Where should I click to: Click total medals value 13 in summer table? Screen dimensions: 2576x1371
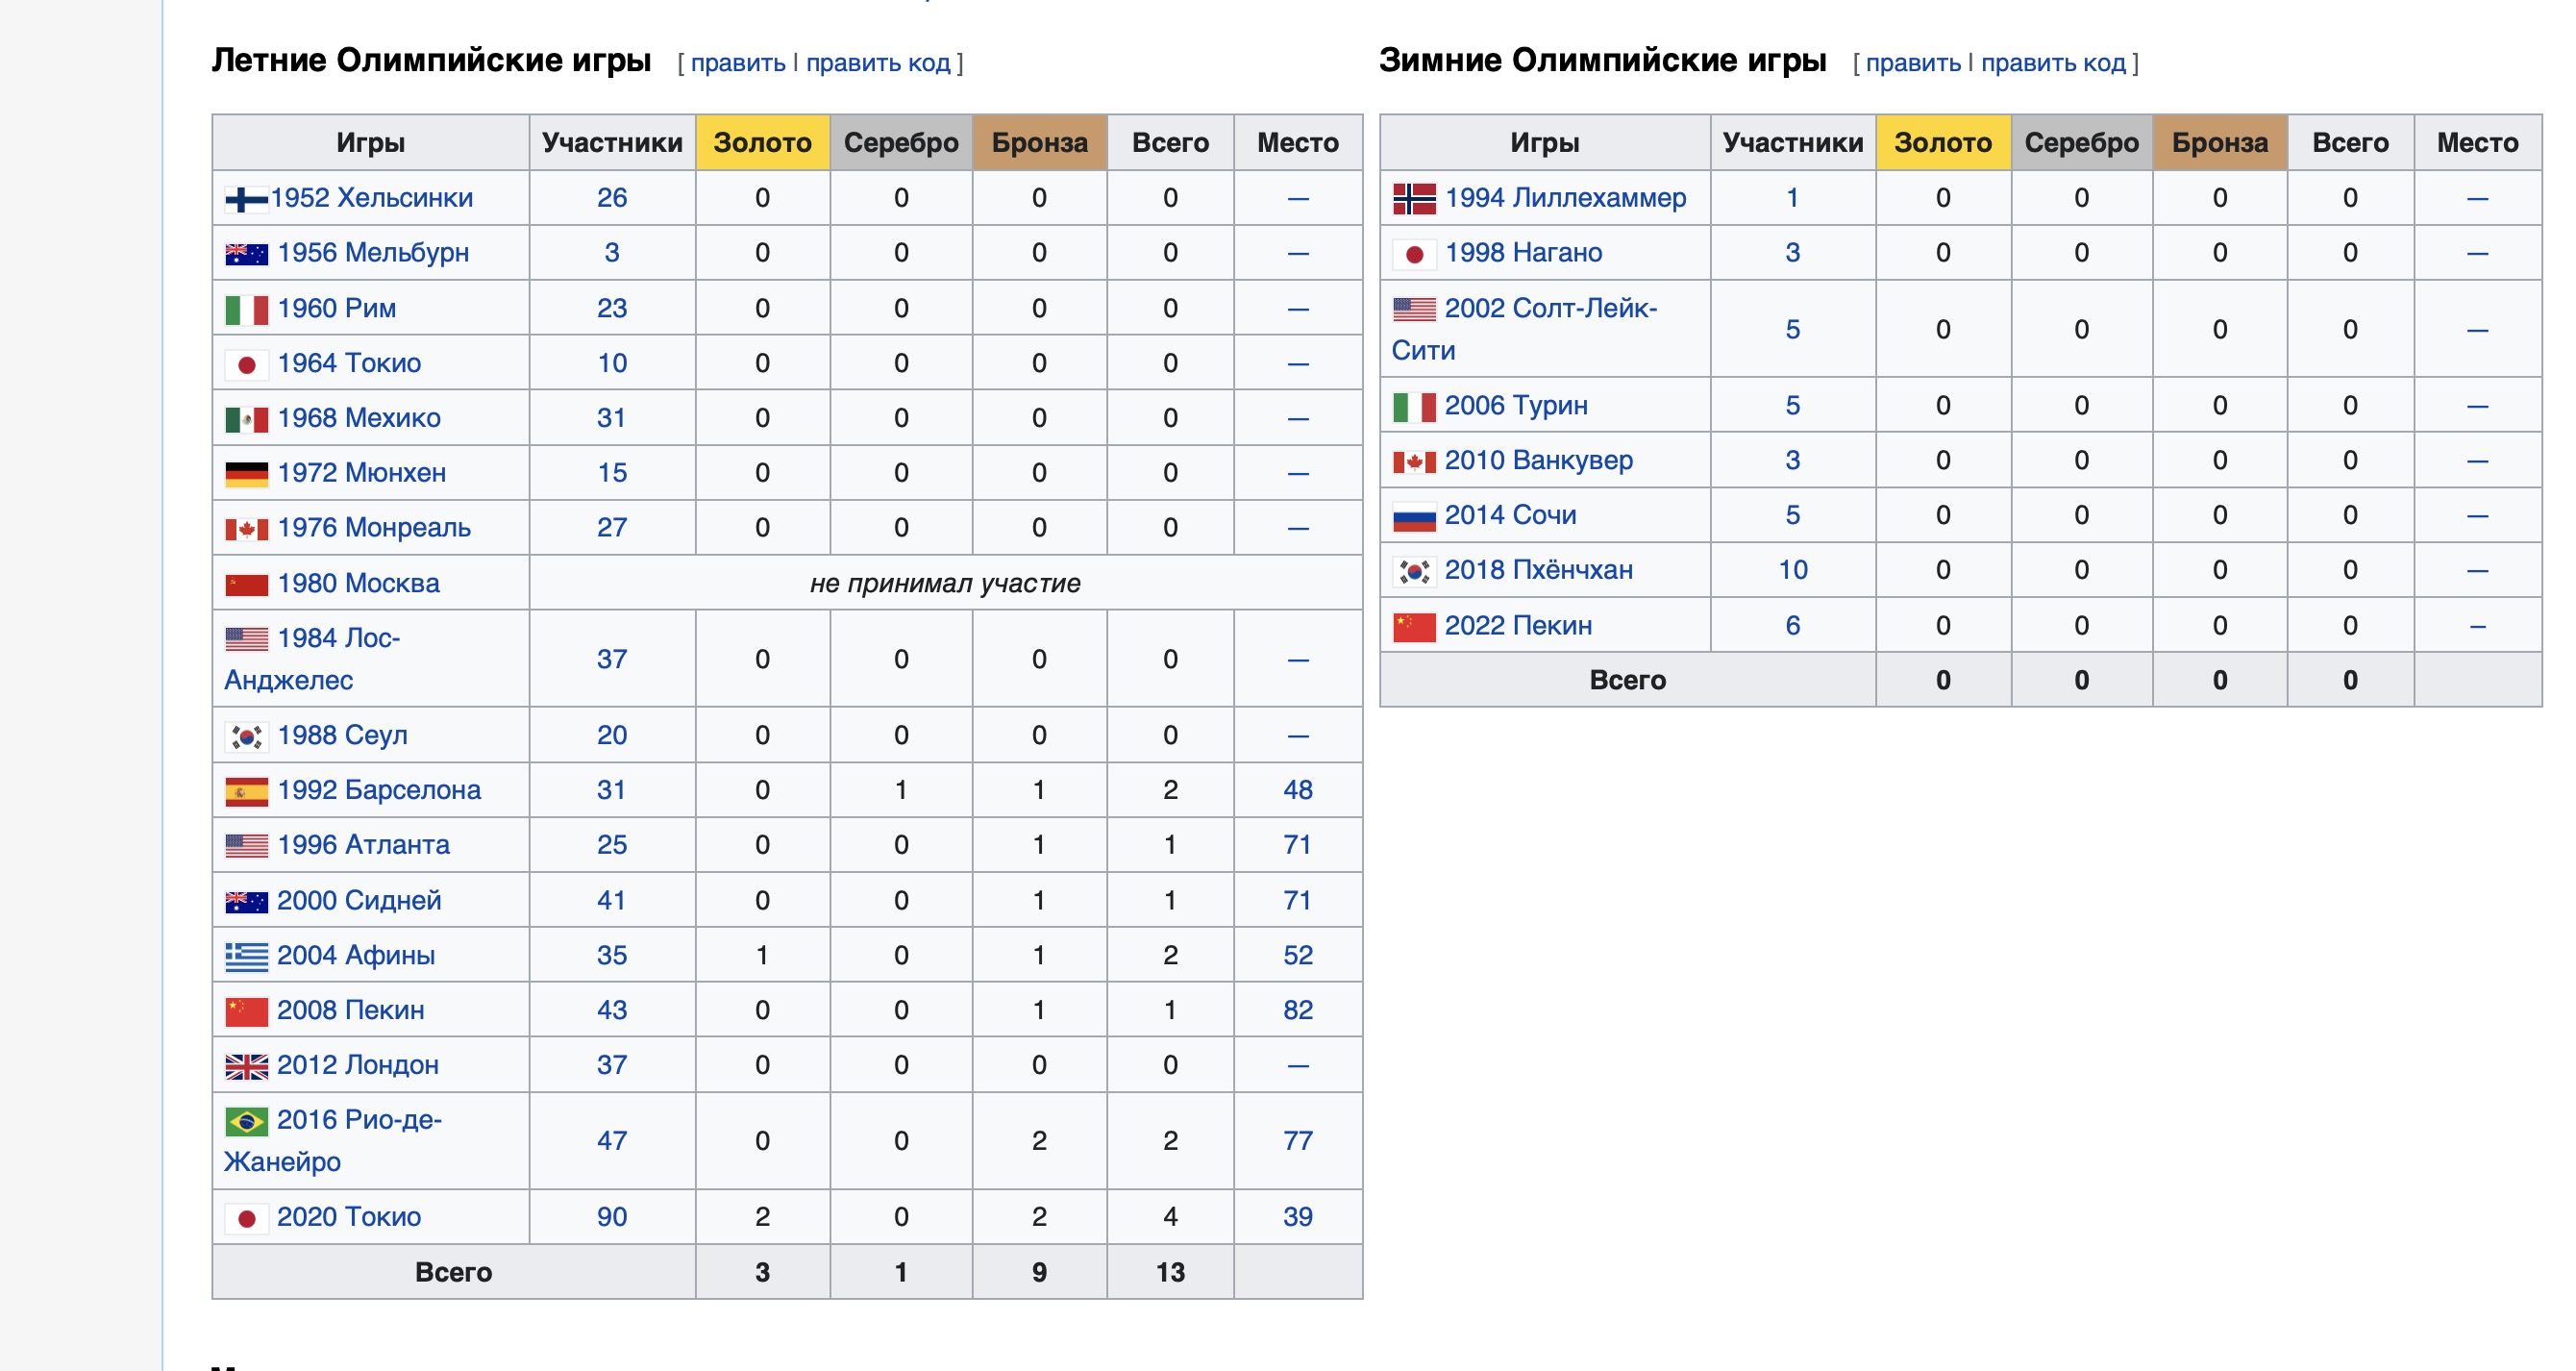coord(1170,1273)
